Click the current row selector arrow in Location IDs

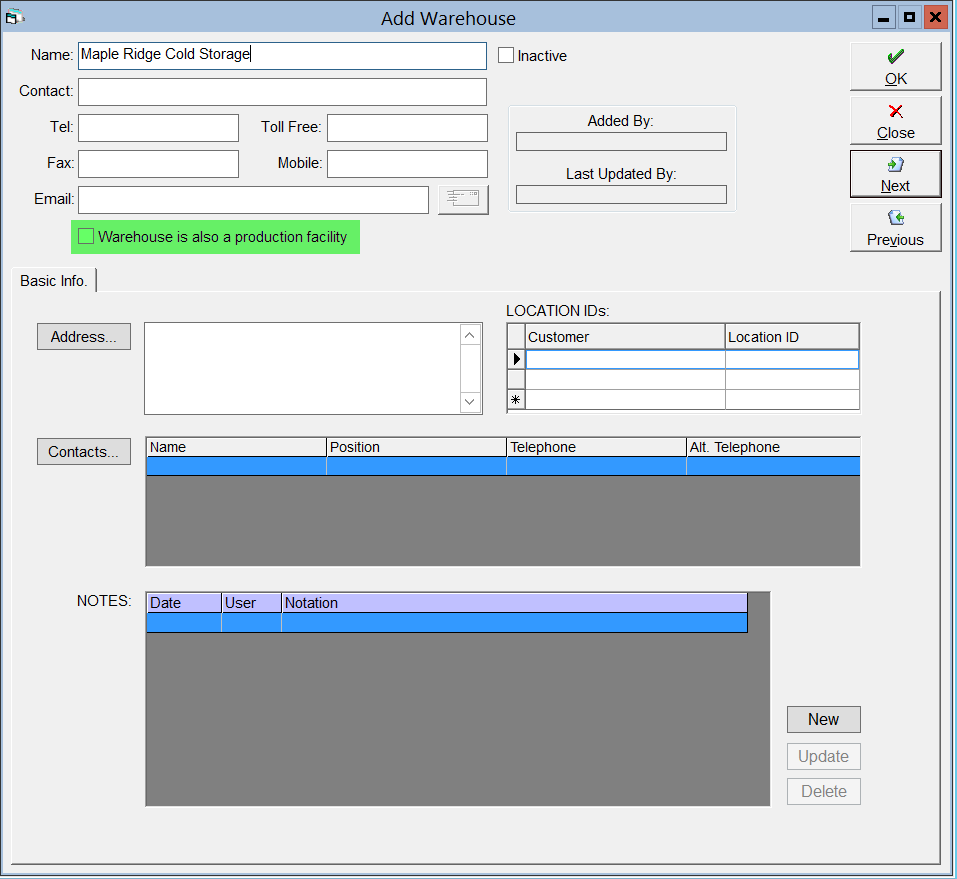click(516, 360)
